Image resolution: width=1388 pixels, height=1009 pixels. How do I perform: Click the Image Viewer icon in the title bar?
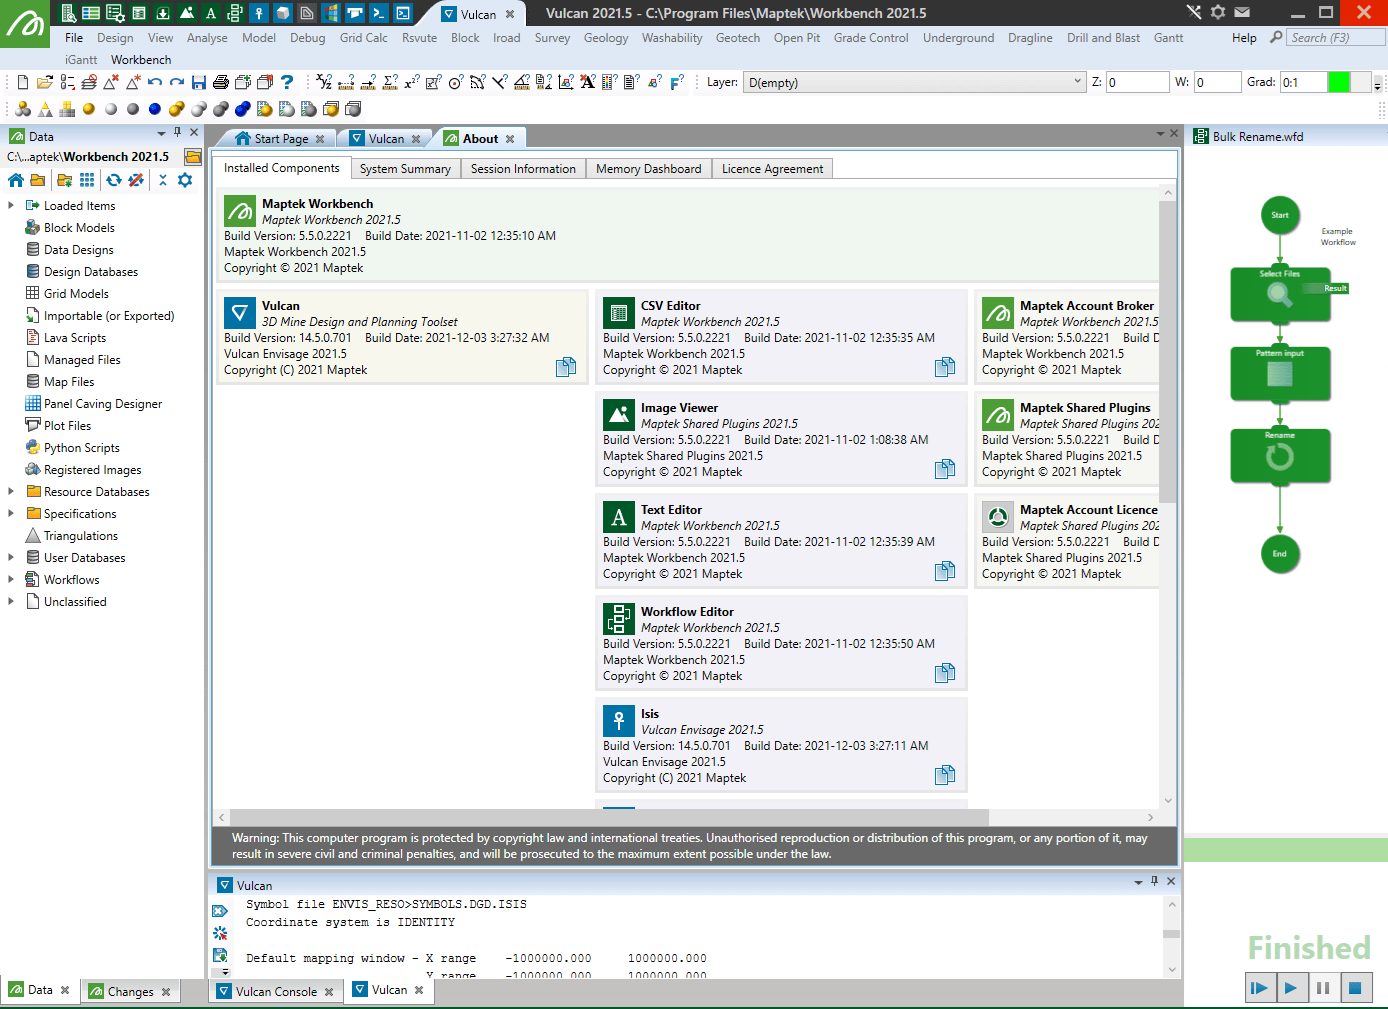pyautogui.click(x=187, y=13)
